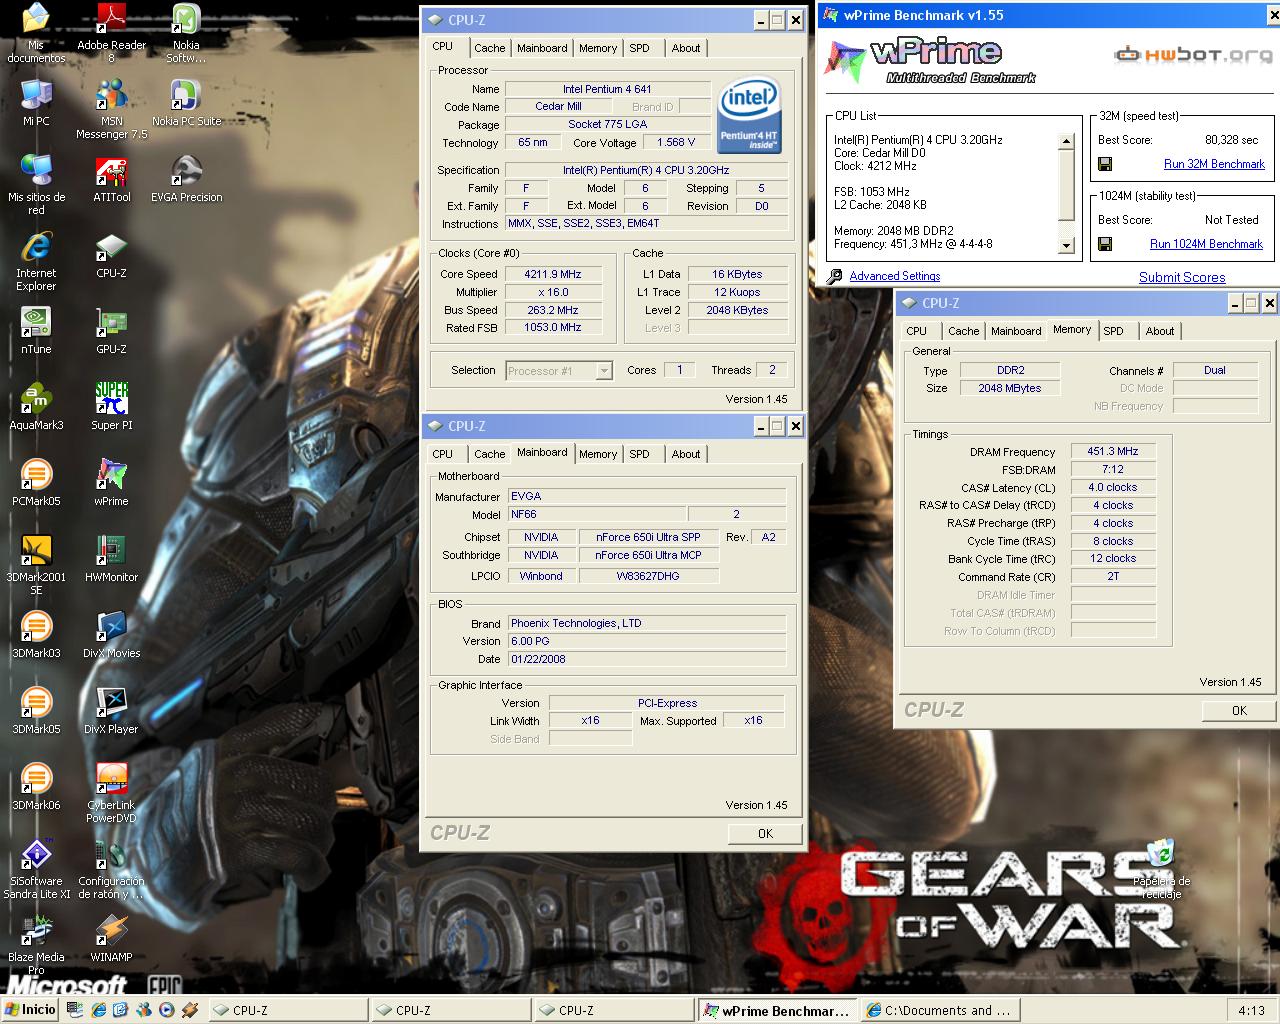Click the Submit Scores link
The height and width of the screenshot is (1024, 1280).
(x=1182, y=278)
